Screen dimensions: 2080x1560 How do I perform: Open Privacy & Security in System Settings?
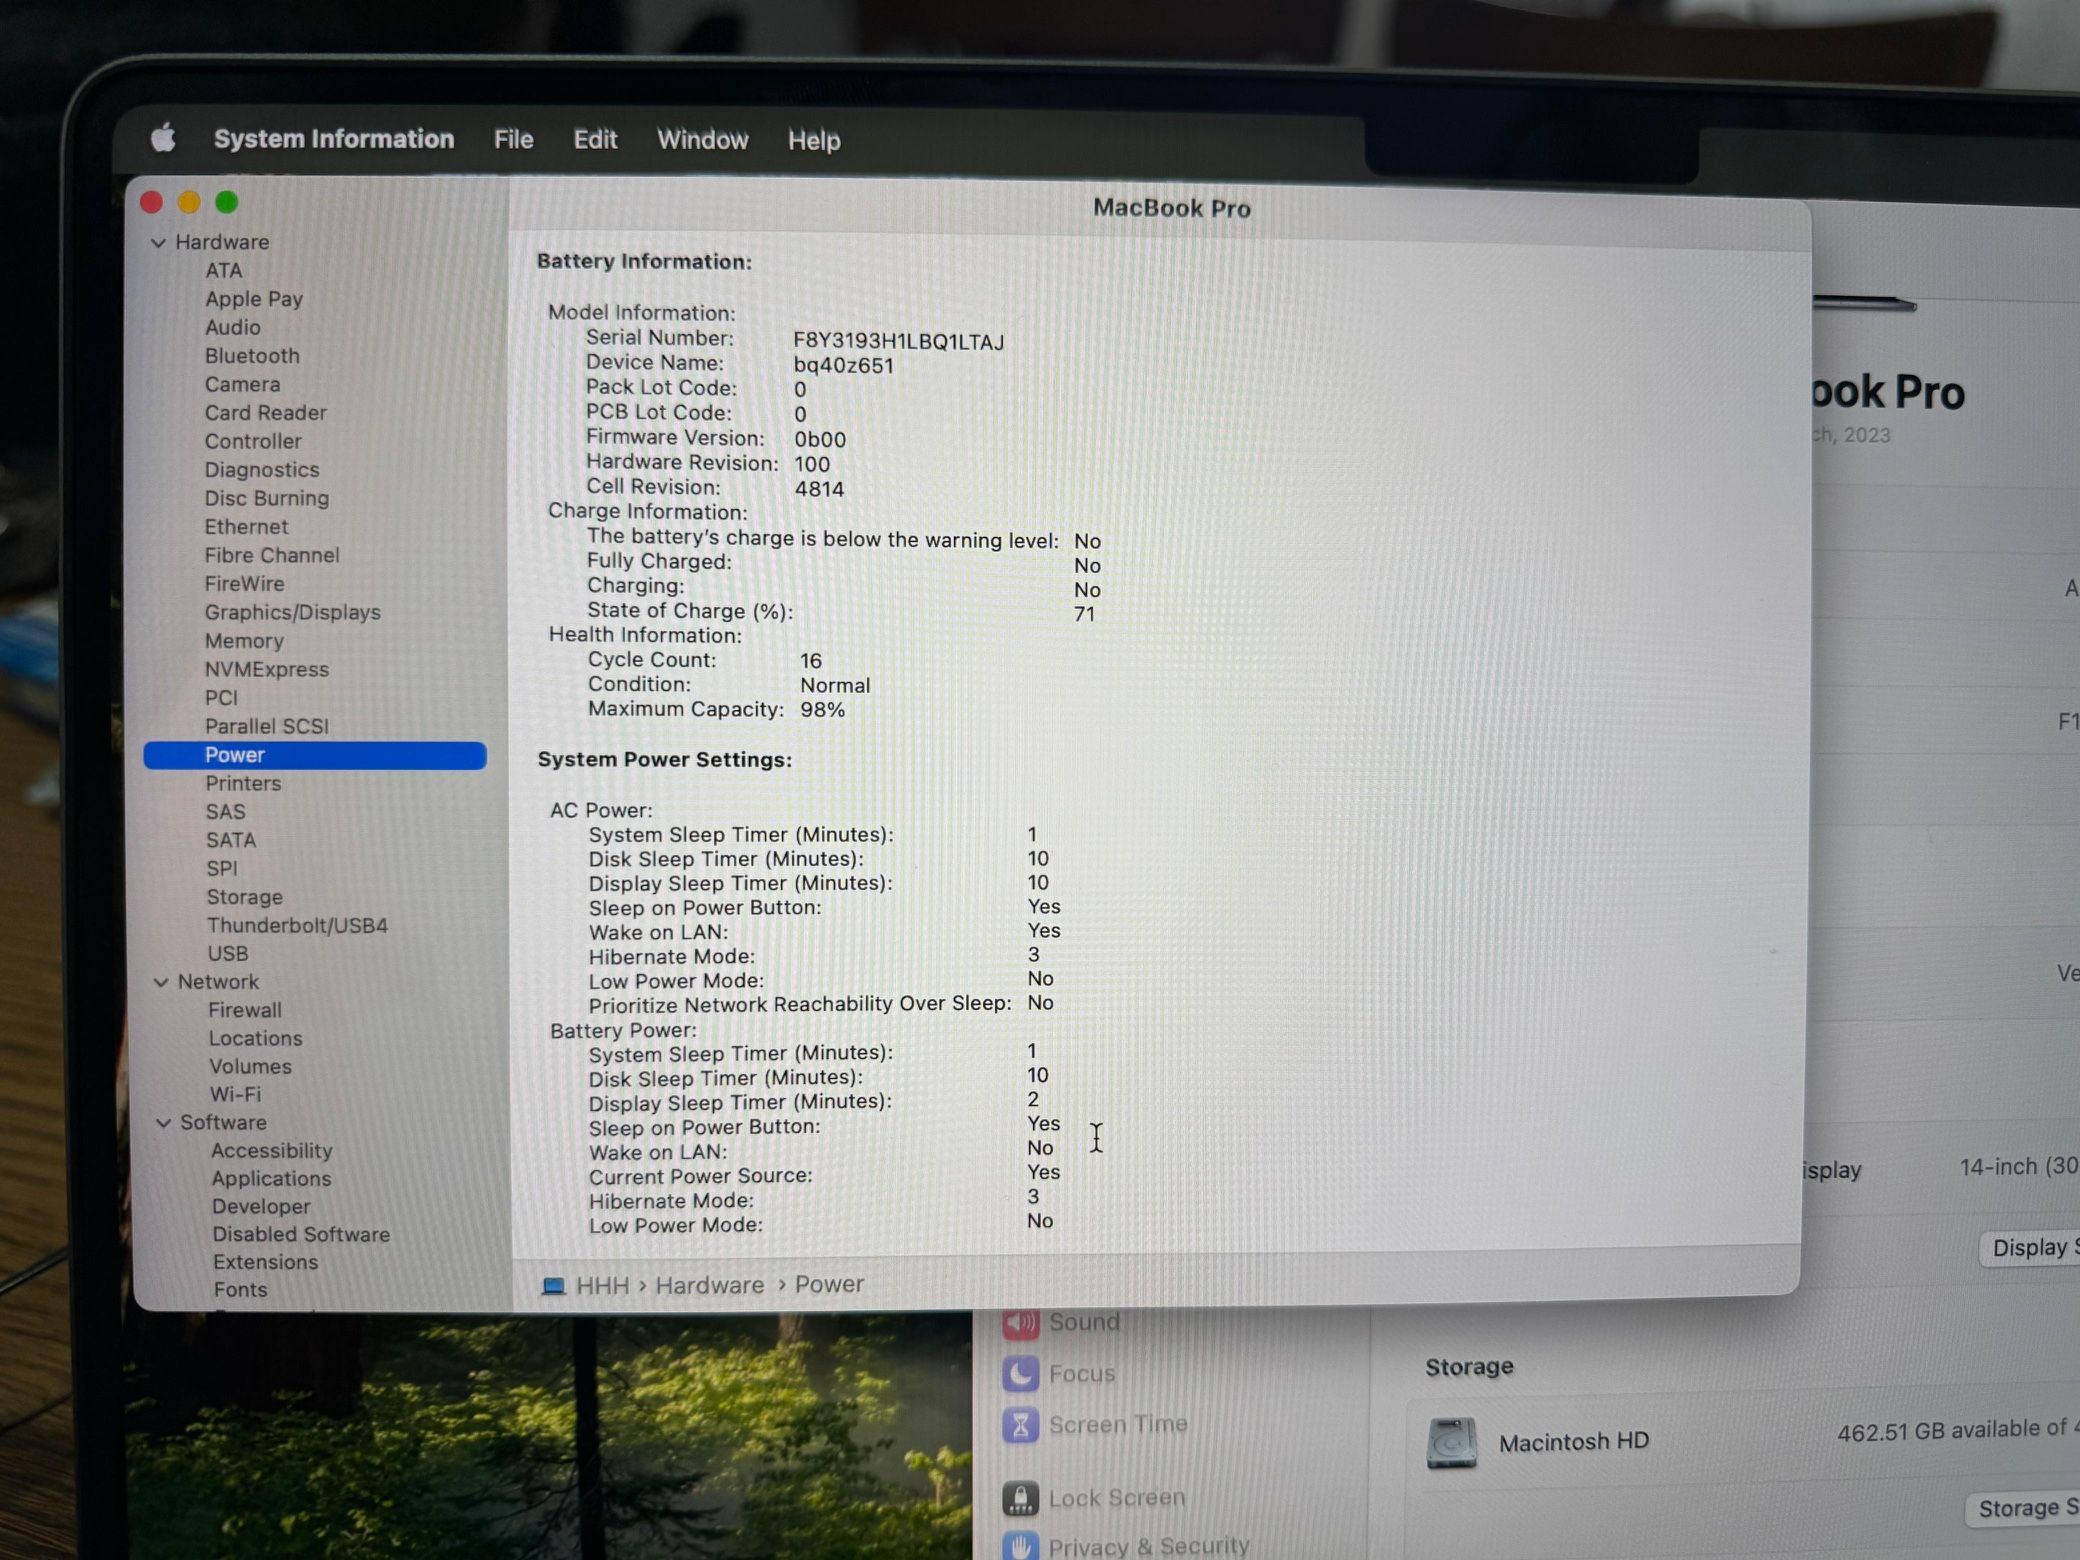point(1125,1546)
